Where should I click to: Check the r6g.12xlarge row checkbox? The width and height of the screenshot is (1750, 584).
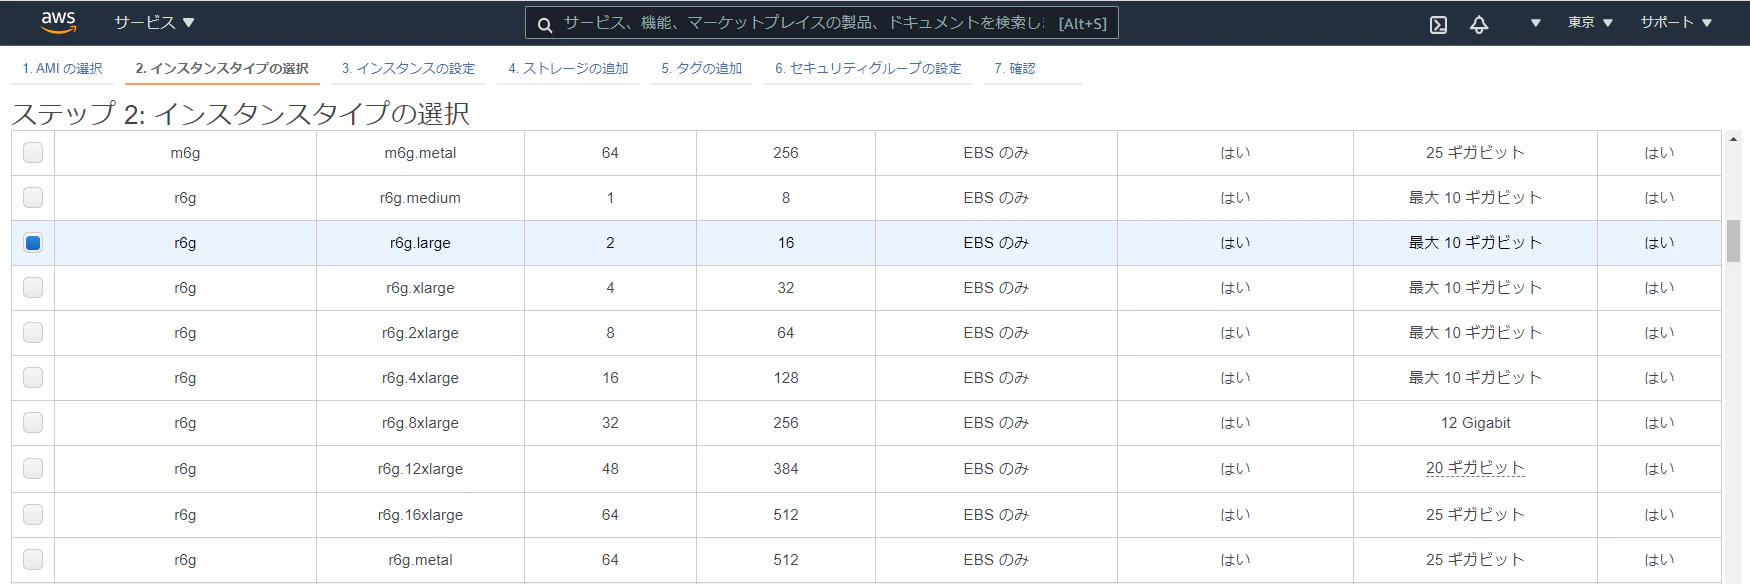[33, 468]
